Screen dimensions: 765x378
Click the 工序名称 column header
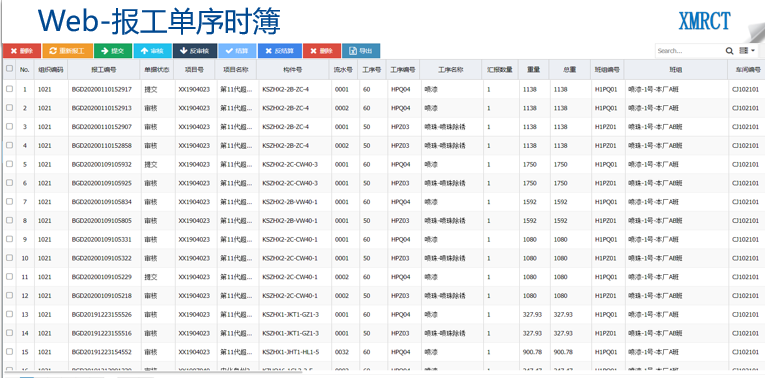(x=451, y=70)
